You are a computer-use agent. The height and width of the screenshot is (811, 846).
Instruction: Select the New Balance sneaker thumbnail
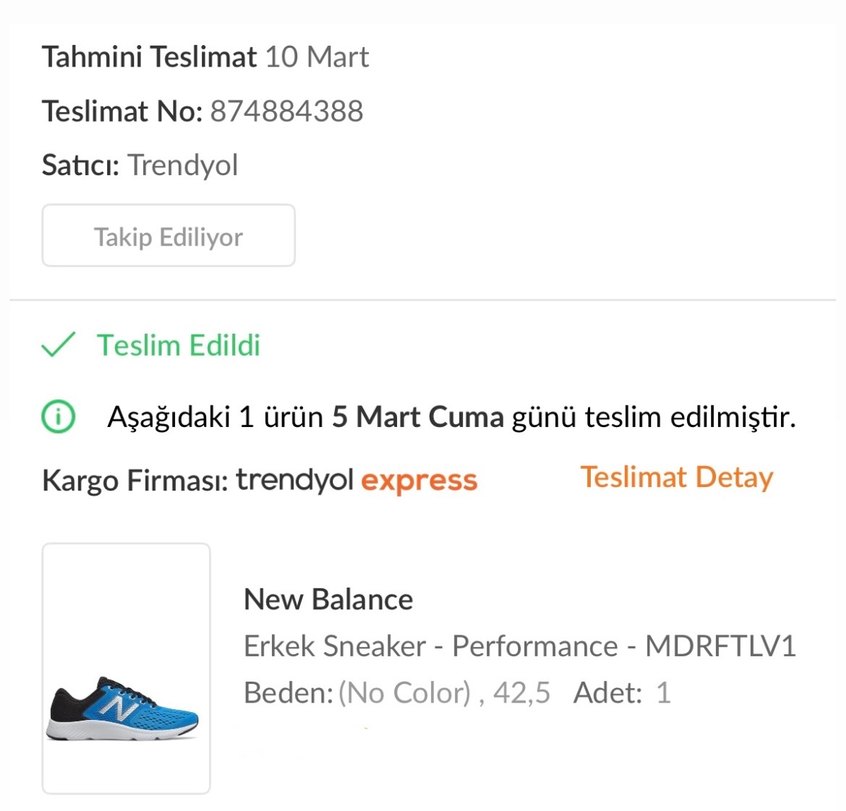(x=125, y=665)
